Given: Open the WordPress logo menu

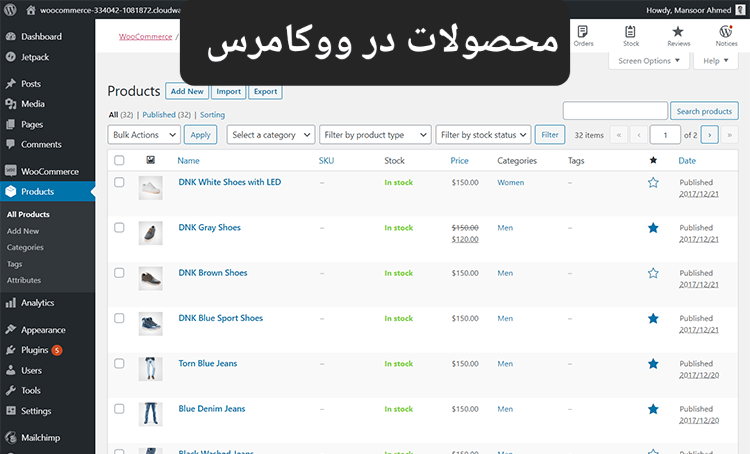Looking at the screenshot, I should (10, 10).
